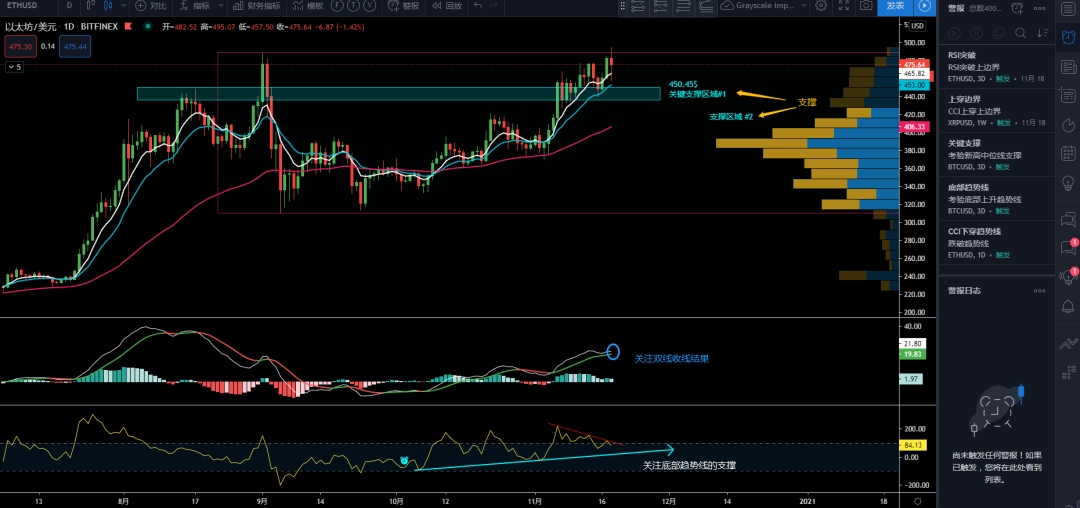The width and height of the screenshot is (1080, 508).
Task: Expand the indicators favorites dropdown arrow
Action: (x=221, y=6)
